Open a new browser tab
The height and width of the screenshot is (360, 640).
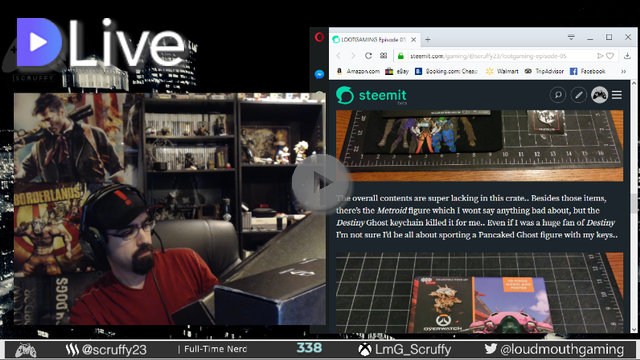427,40
